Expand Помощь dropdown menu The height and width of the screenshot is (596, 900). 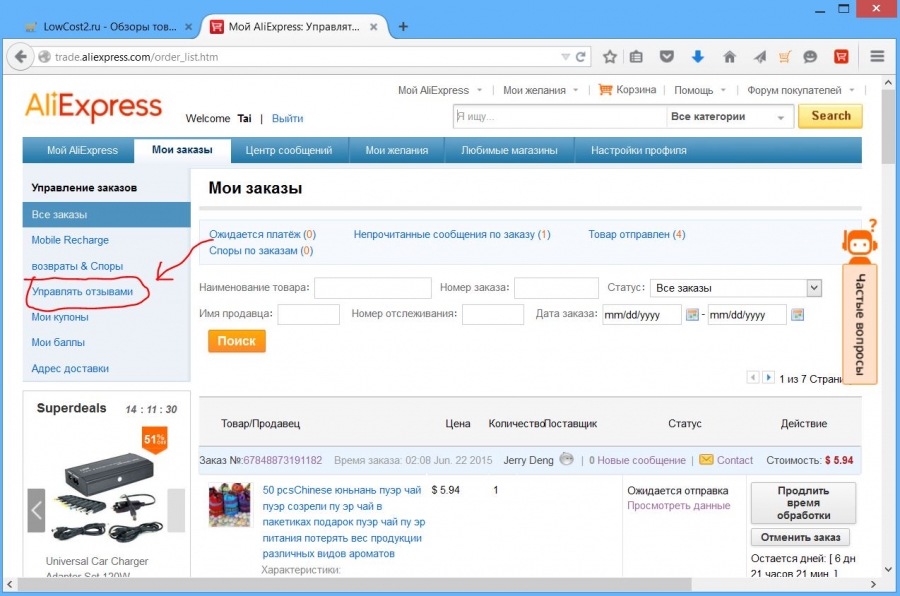pos(723,90)
